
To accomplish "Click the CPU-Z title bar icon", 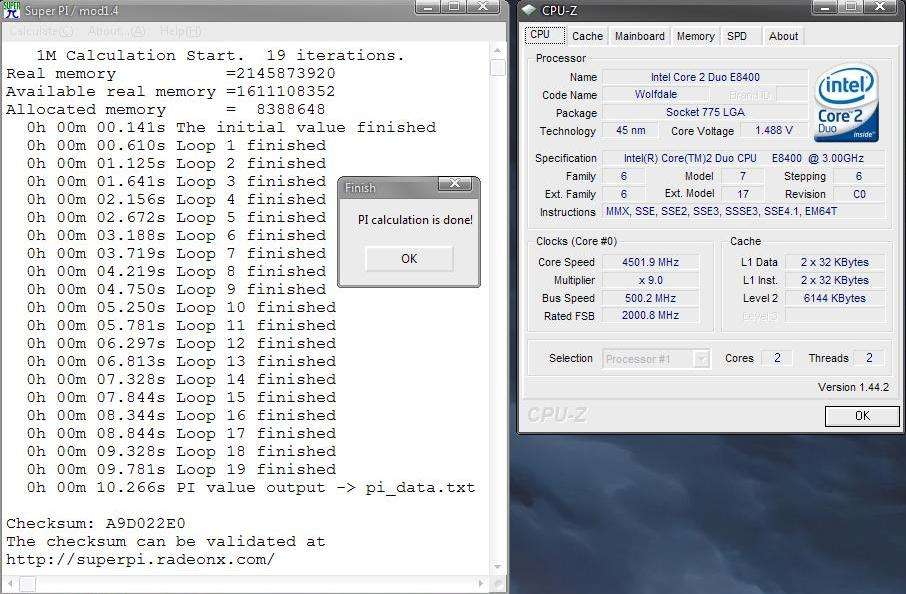I will [528, 9].
